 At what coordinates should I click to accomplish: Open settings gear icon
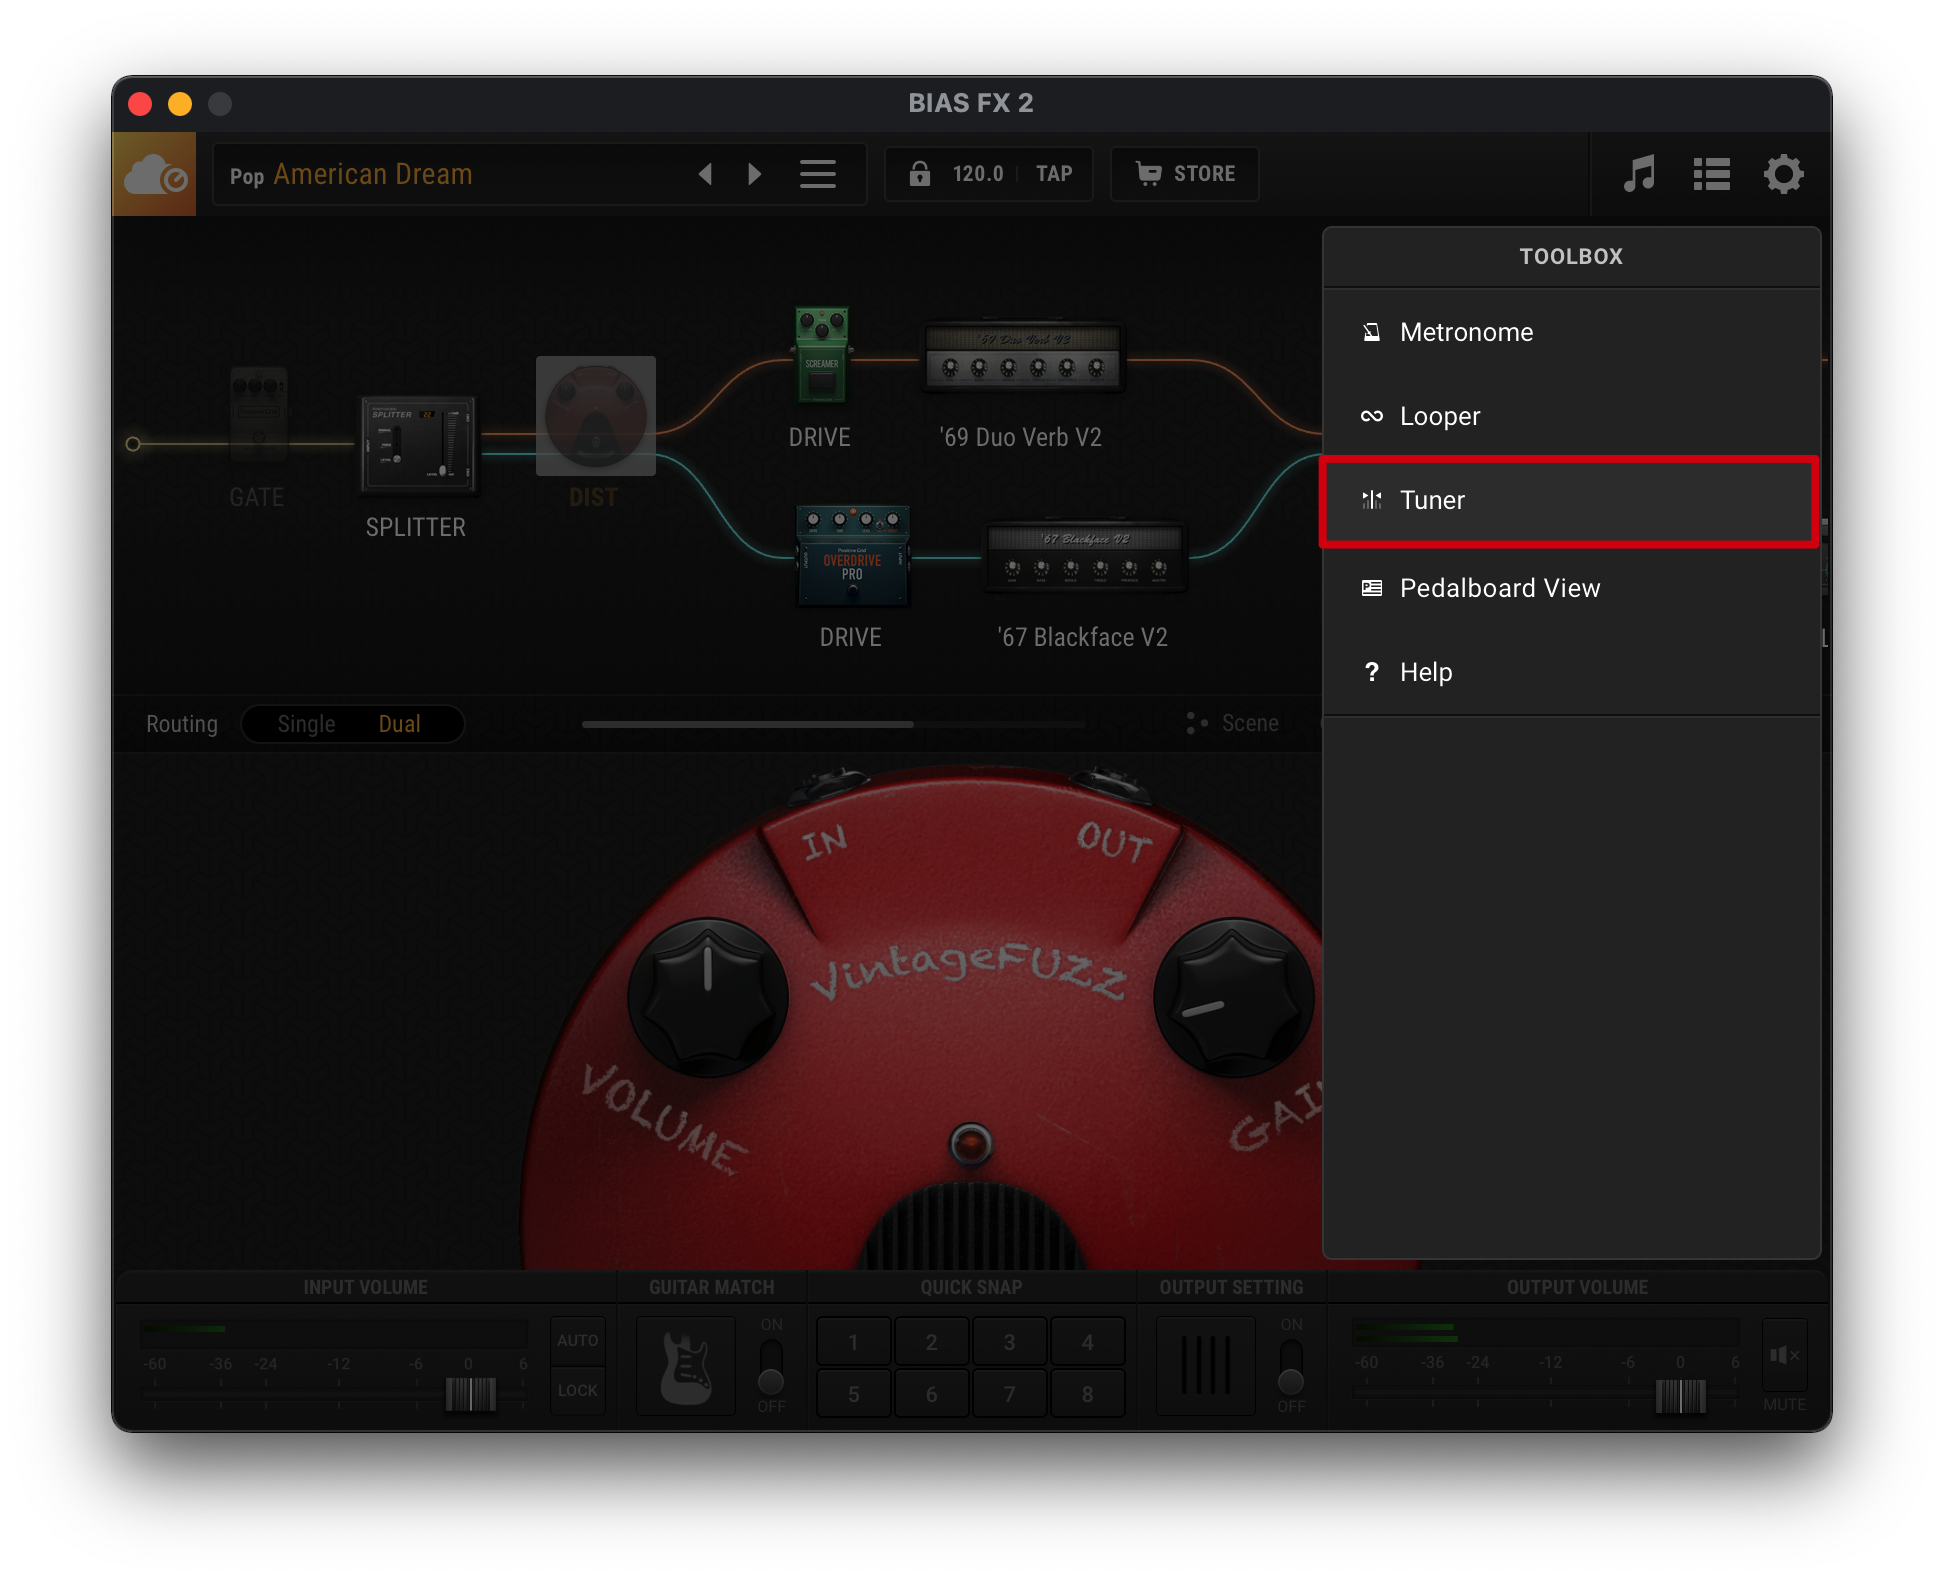(1783, 174)
